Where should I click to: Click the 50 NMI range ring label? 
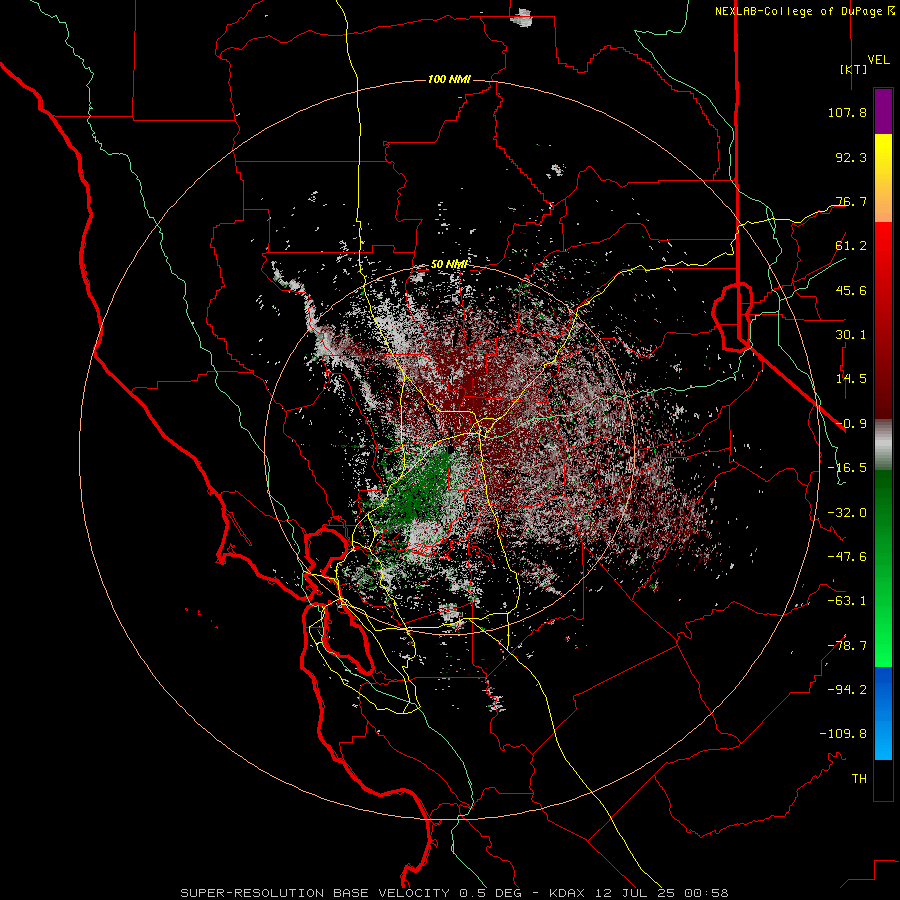coord(449,265)
